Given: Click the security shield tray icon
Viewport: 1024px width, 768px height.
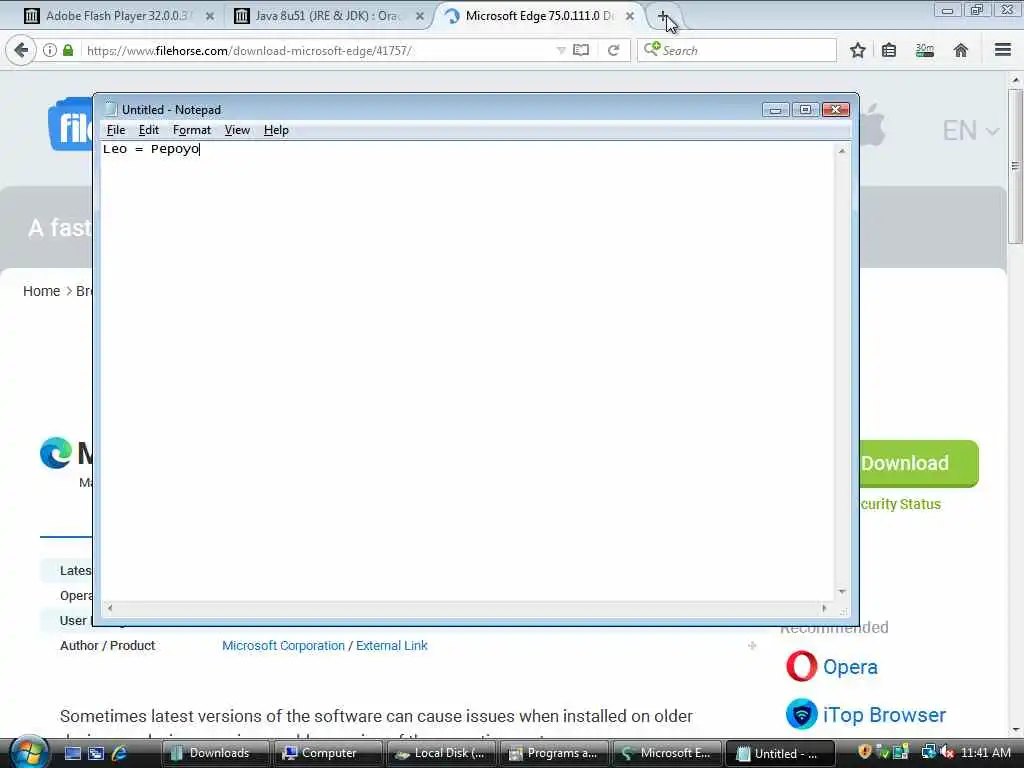Looking at the screenshot, I should [865, 752].
